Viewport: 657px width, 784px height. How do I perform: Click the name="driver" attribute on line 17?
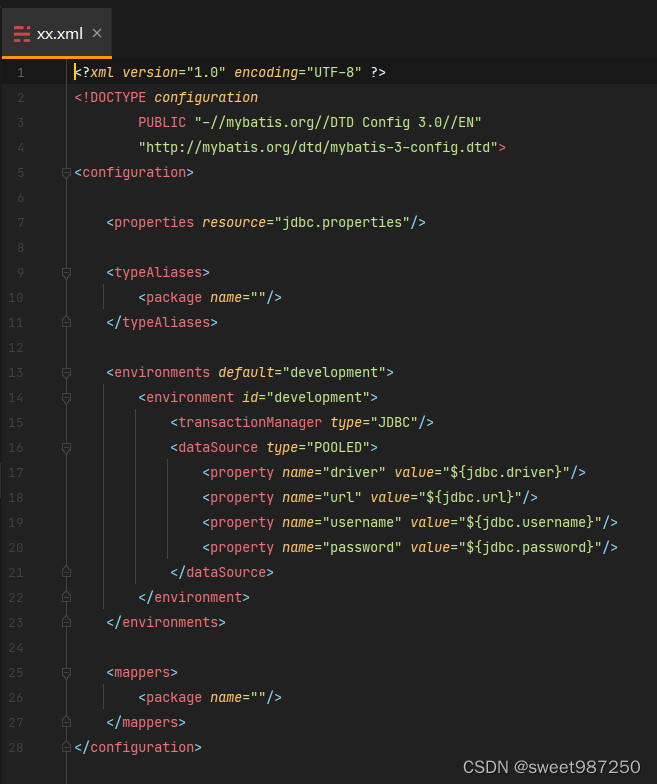[334, 472]
